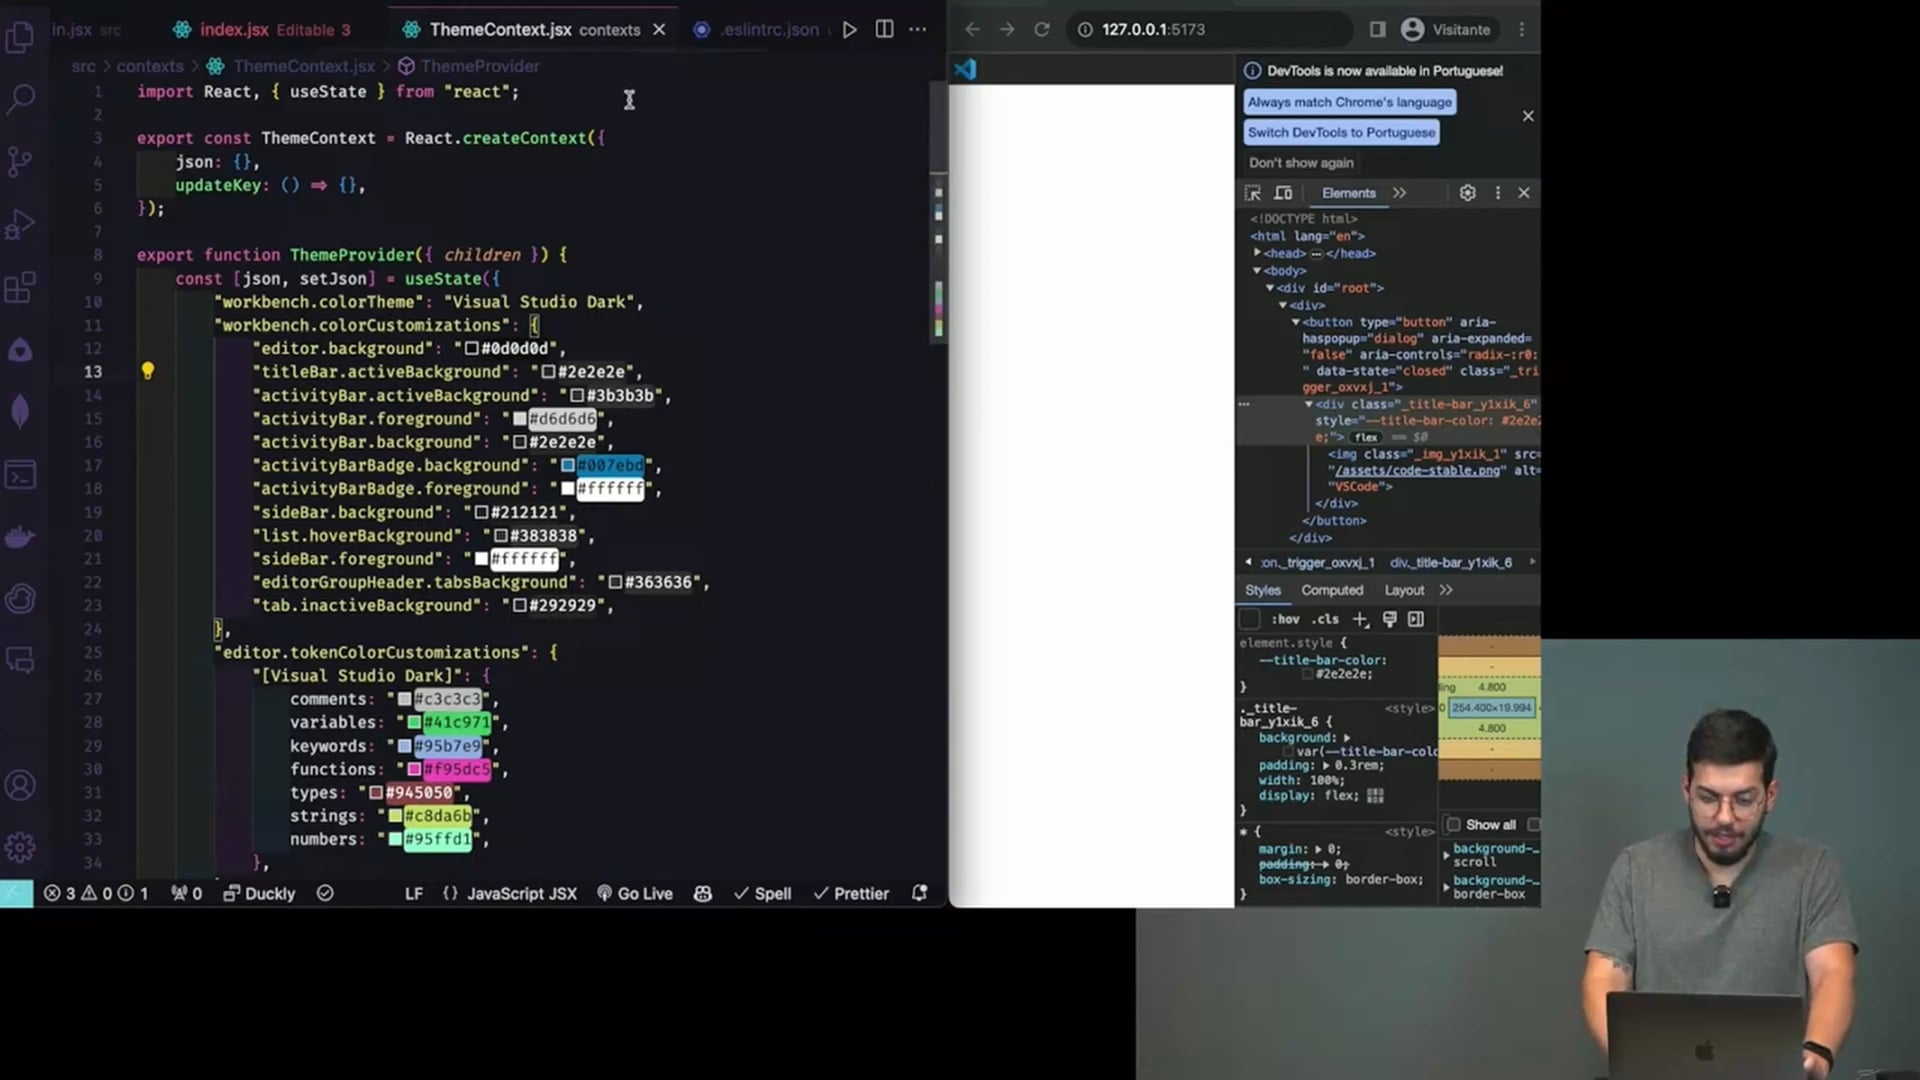
Task: Switch to the Computed styles tab
Action: pyautogui.click(x=1331, y=591)
